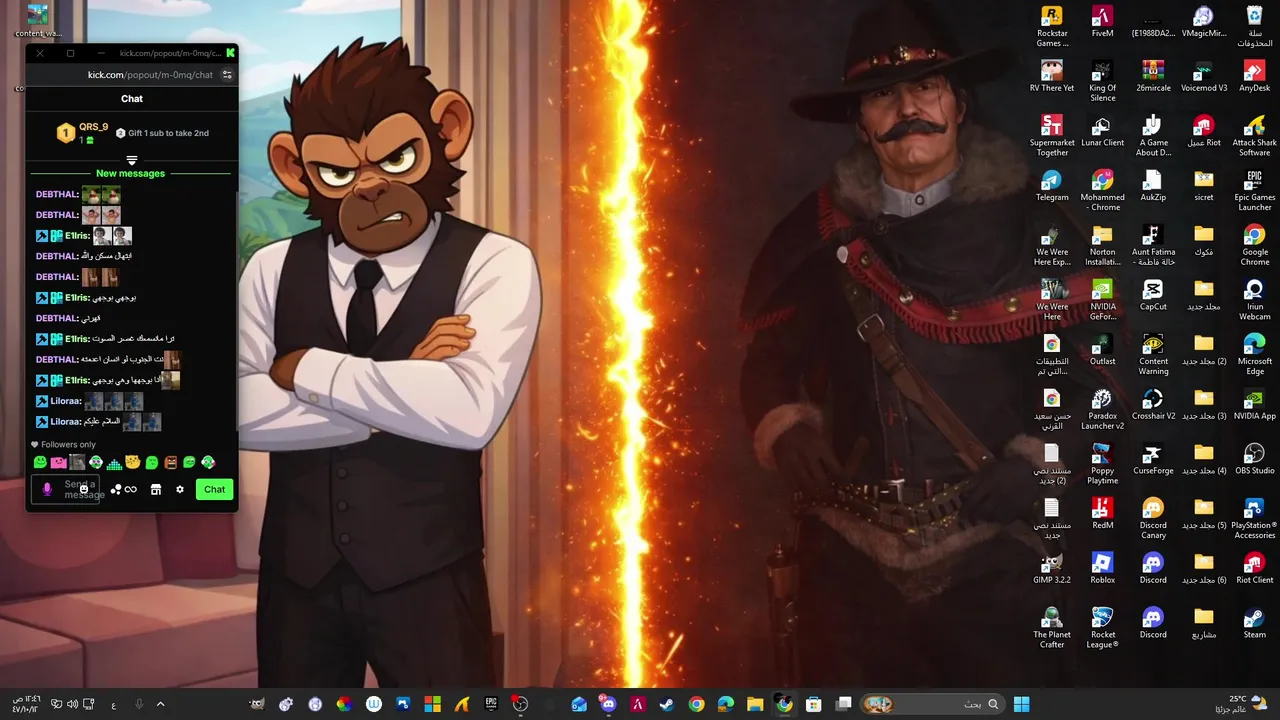This screenshot has height=720, width=1280.
Task: Click Liloraa username in the last chat message
Action: pos(65,422)
